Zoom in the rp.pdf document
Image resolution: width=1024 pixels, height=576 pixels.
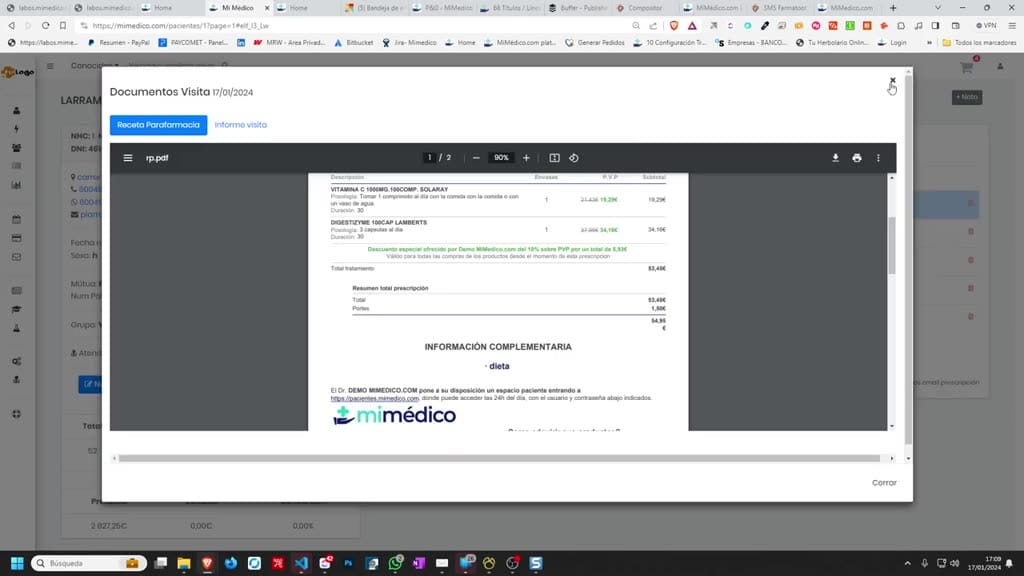pos(526,158)
